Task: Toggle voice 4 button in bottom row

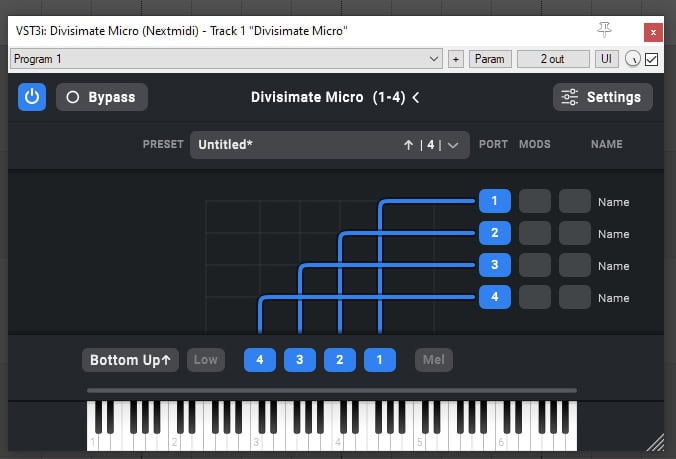Action: click(x=260, y=360)
